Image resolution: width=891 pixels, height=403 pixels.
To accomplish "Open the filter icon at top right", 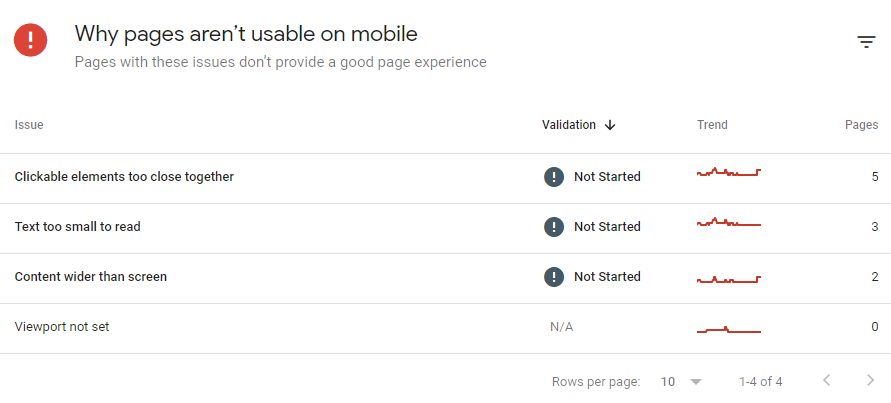I will tap(866, 41).
